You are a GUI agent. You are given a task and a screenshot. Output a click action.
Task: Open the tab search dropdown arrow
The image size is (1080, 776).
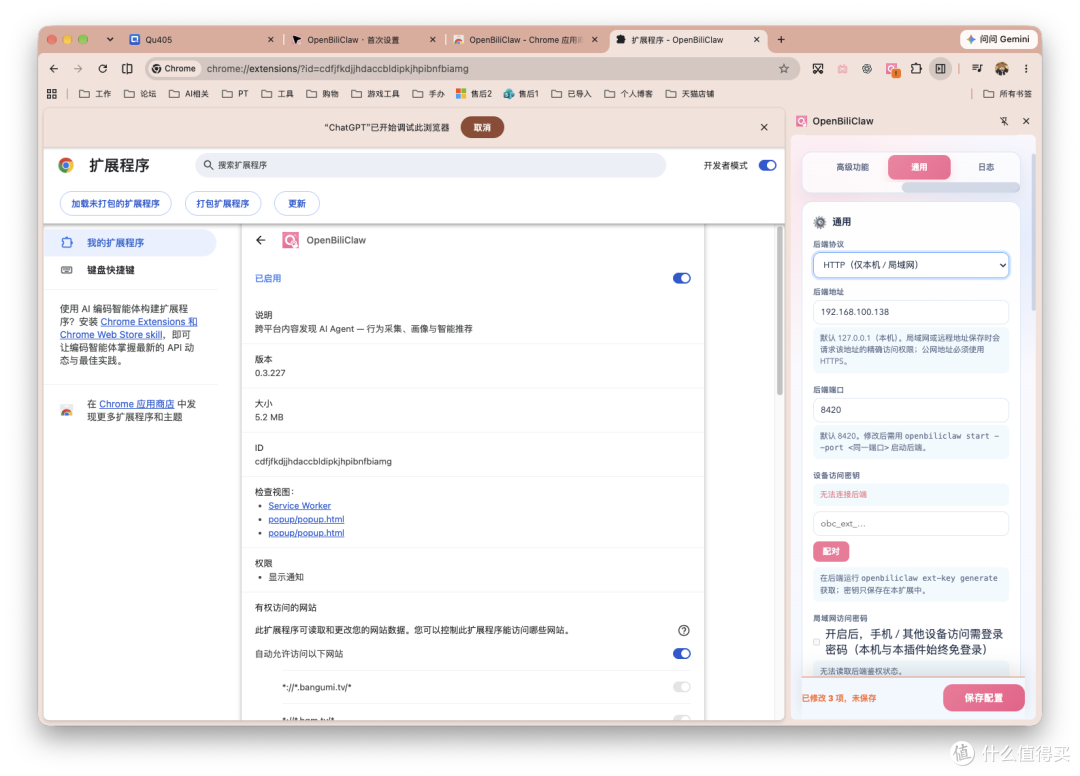[x=110, y=40]
